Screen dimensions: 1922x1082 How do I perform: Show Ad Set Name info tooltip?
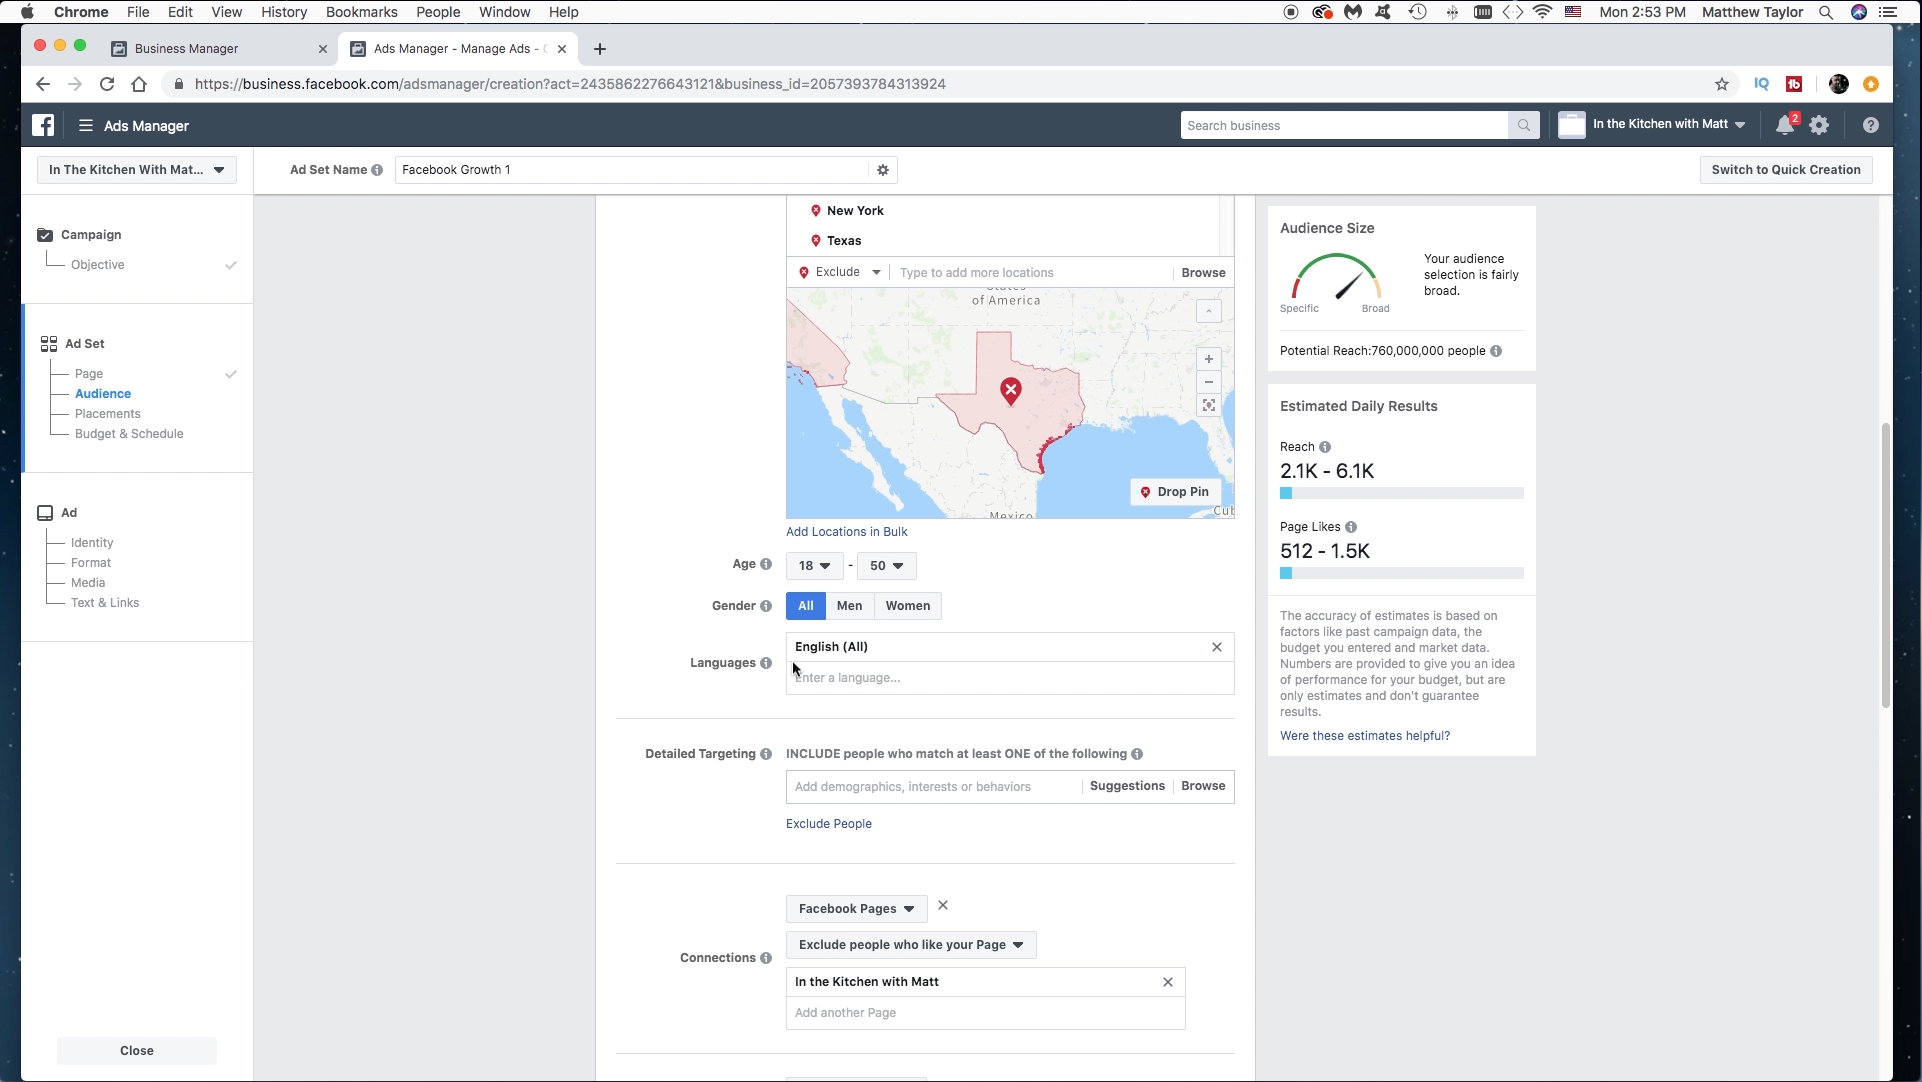point(377,170)
